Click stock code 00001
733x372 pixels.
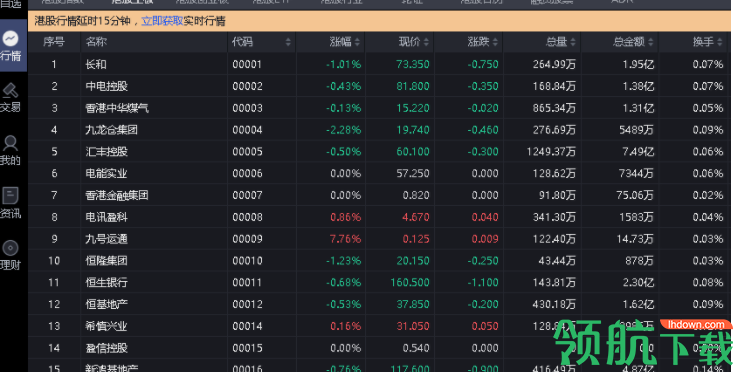coord(247,64)
